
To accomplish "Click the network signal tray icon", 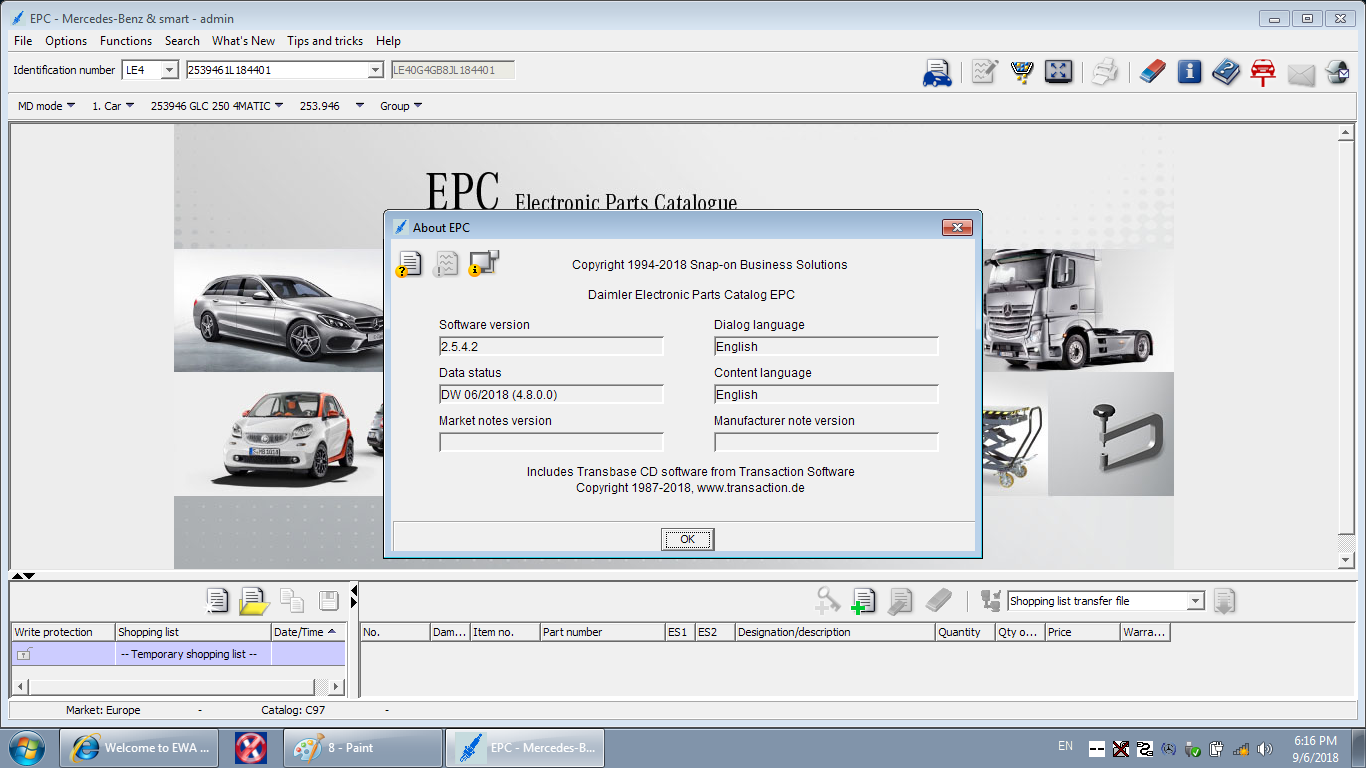I will coord(1241,748).
